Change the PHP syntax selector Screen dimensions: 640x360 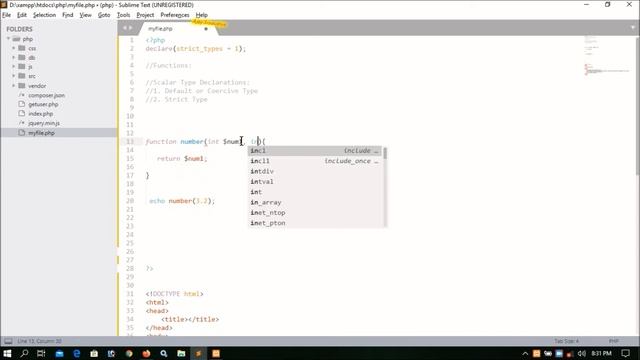click(614, 341)
